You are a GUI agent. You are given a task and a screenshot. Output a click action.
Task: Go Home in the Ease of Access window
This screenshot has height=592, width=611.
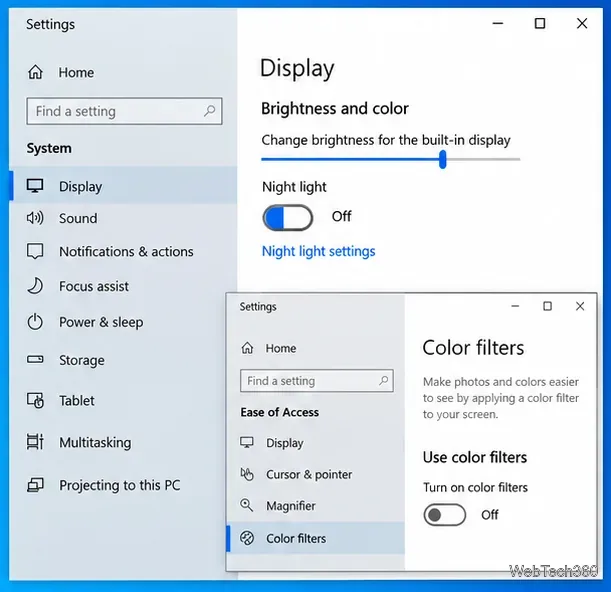(x=281, y=348)
